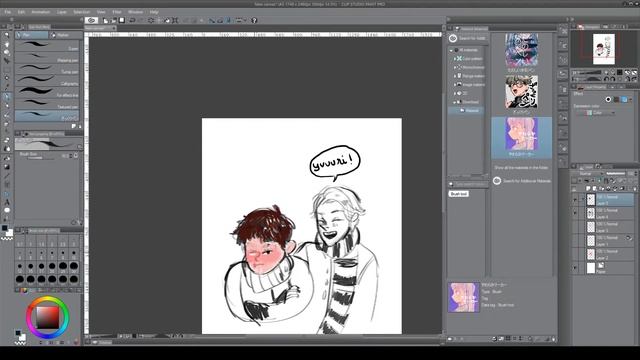Screen dimensions: 640x360
Task: Collapse the All materials tree node
Action: [x=451, y=50]
